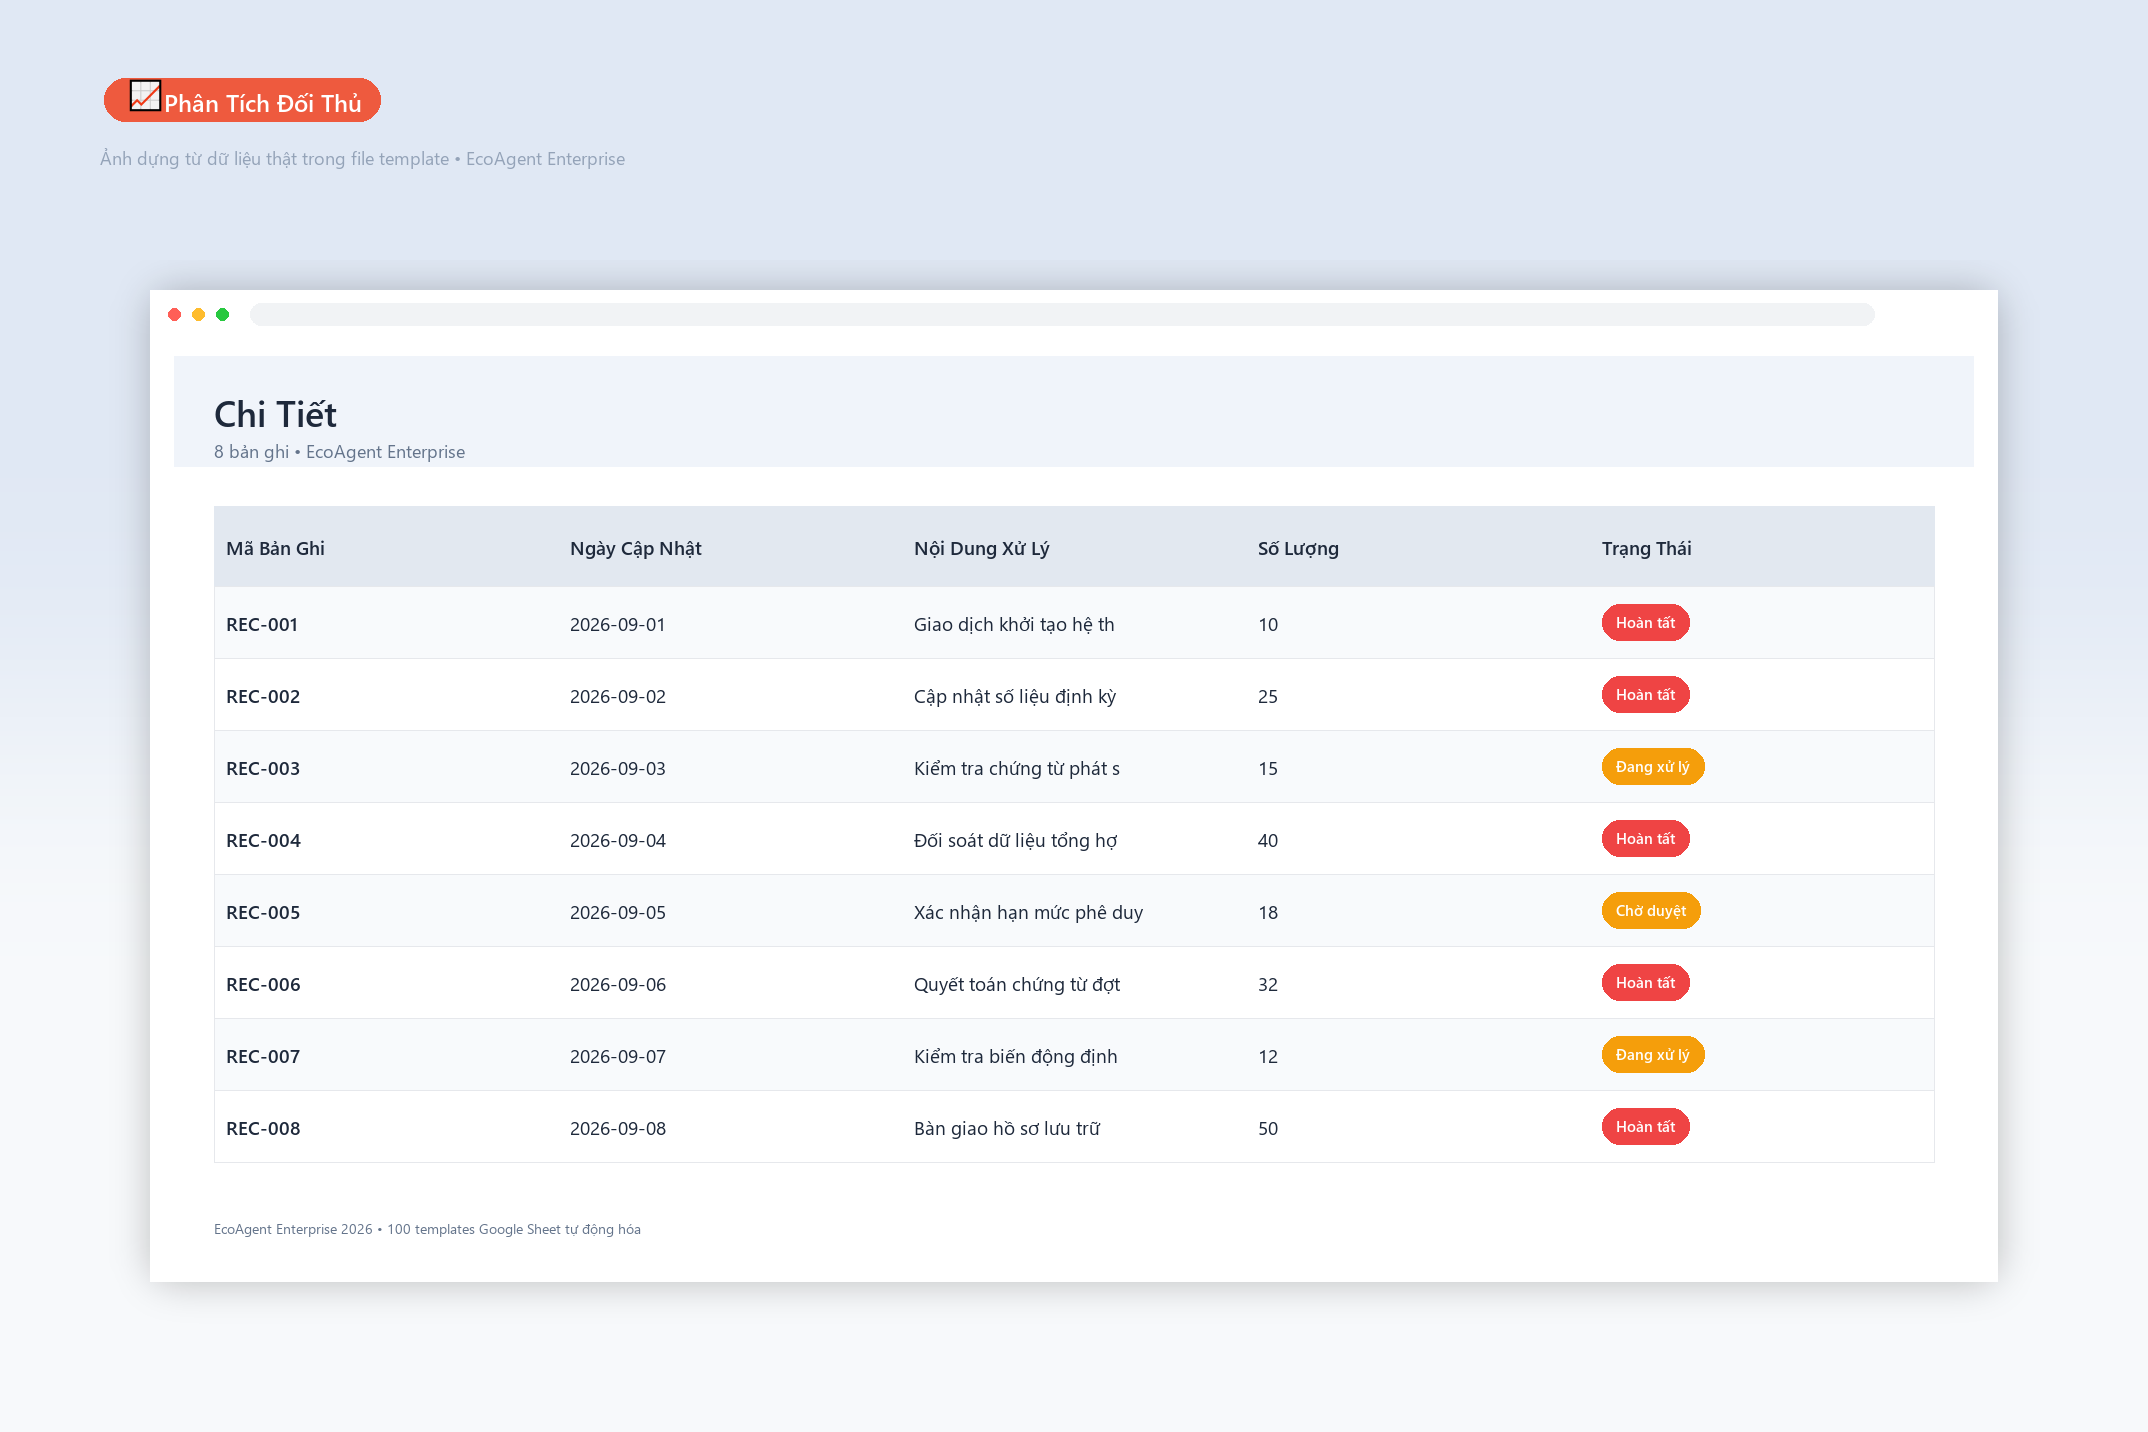The width and height of the screenshot is (2148, 1432).
Task: Click the Hoàn tất badge in REC-001 row
Action: (x=1645, y=622)
